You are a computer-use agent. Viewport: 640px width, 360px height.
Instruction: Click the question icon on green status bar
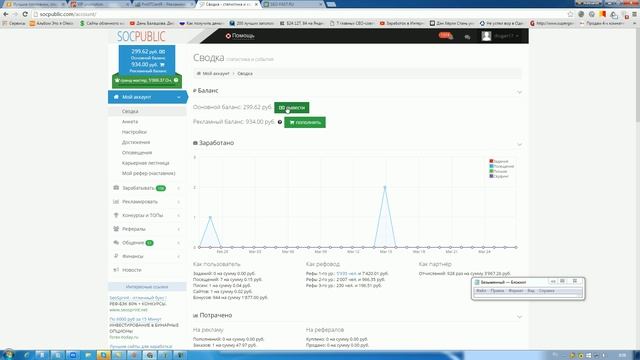point(176,80)
